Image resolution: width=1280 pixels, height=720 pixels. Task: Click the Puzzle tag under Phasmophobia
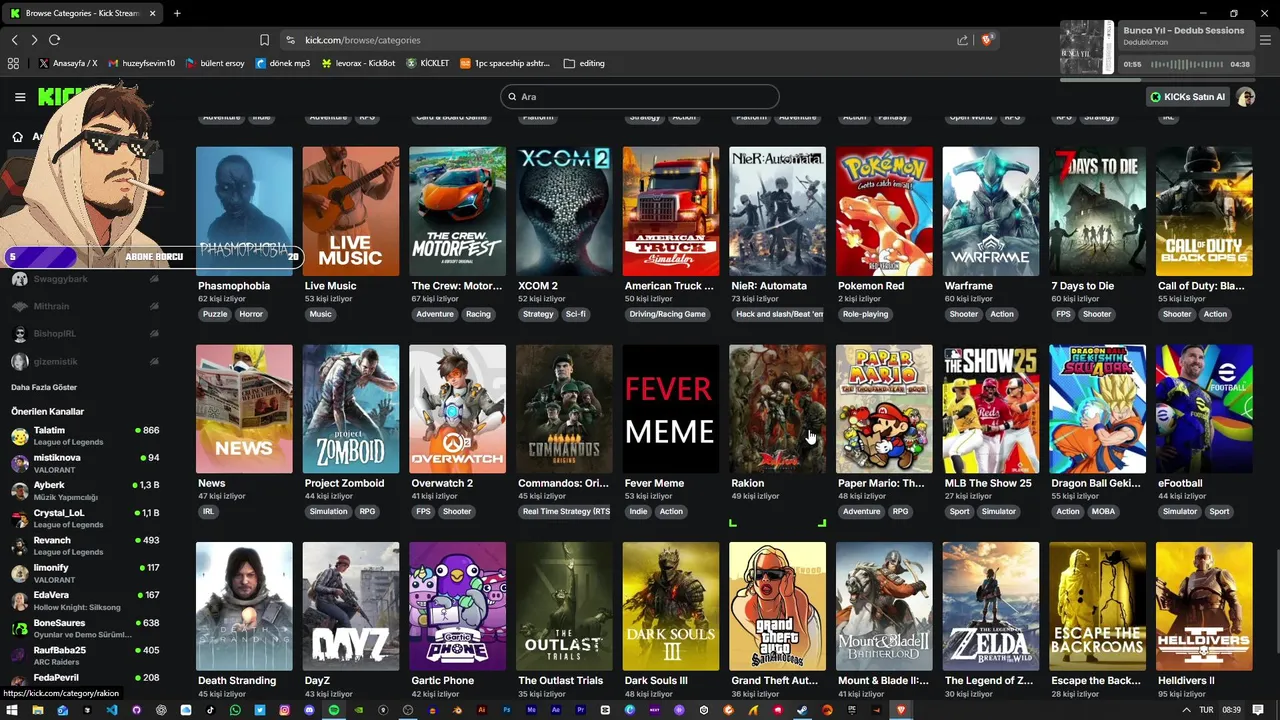pyautogui.click(x=215, y=314)
